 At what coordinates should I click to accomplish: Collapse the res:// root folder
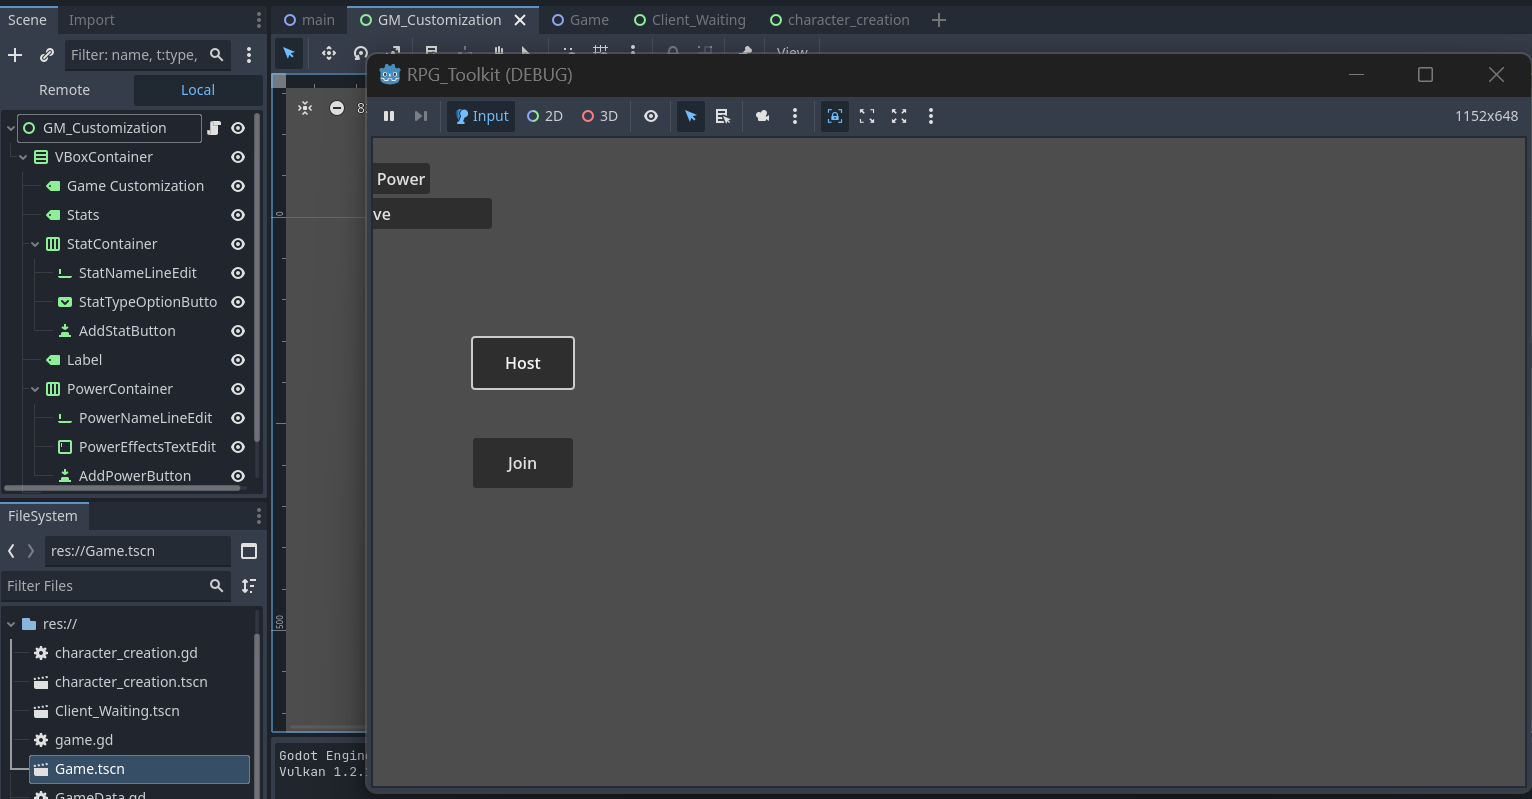11,624
